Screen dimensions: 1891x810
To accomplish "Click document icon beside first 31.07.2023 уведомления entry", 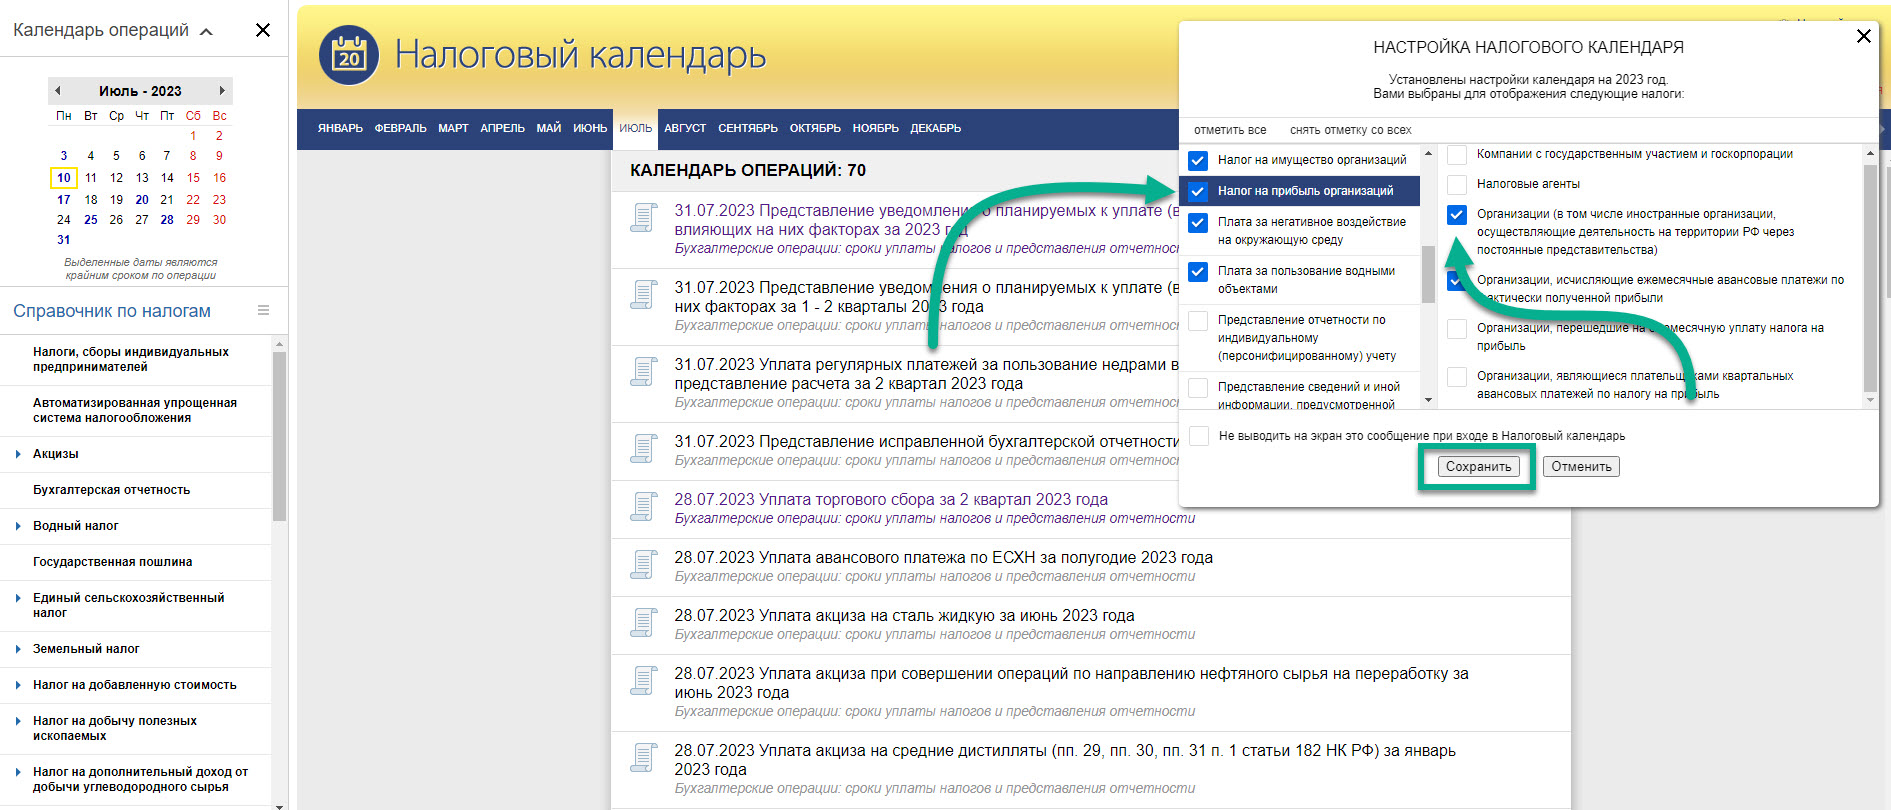I will 644,216.
